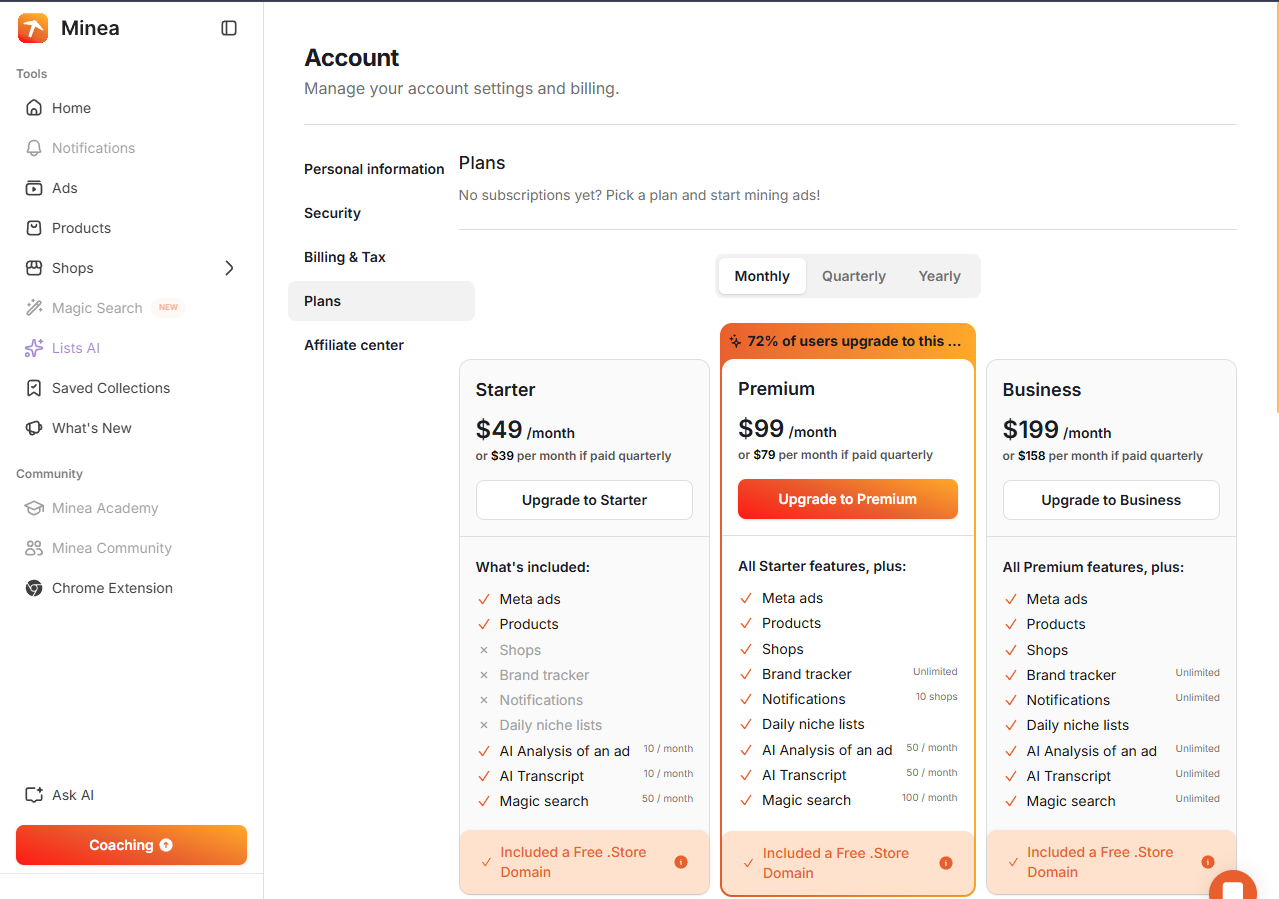Click the Minea brand name
1279x899 pixels.
pos(90,28)
